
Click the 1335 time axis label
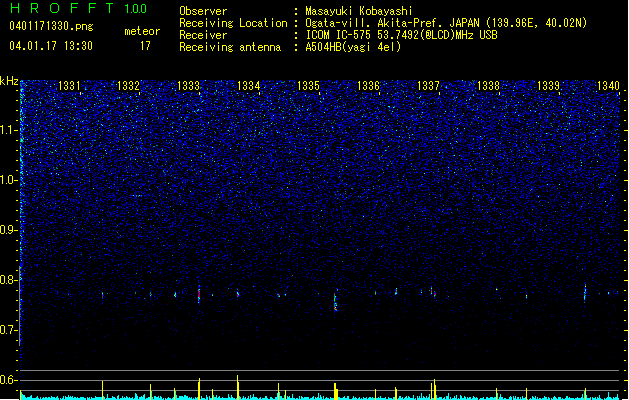pos(308,85)
